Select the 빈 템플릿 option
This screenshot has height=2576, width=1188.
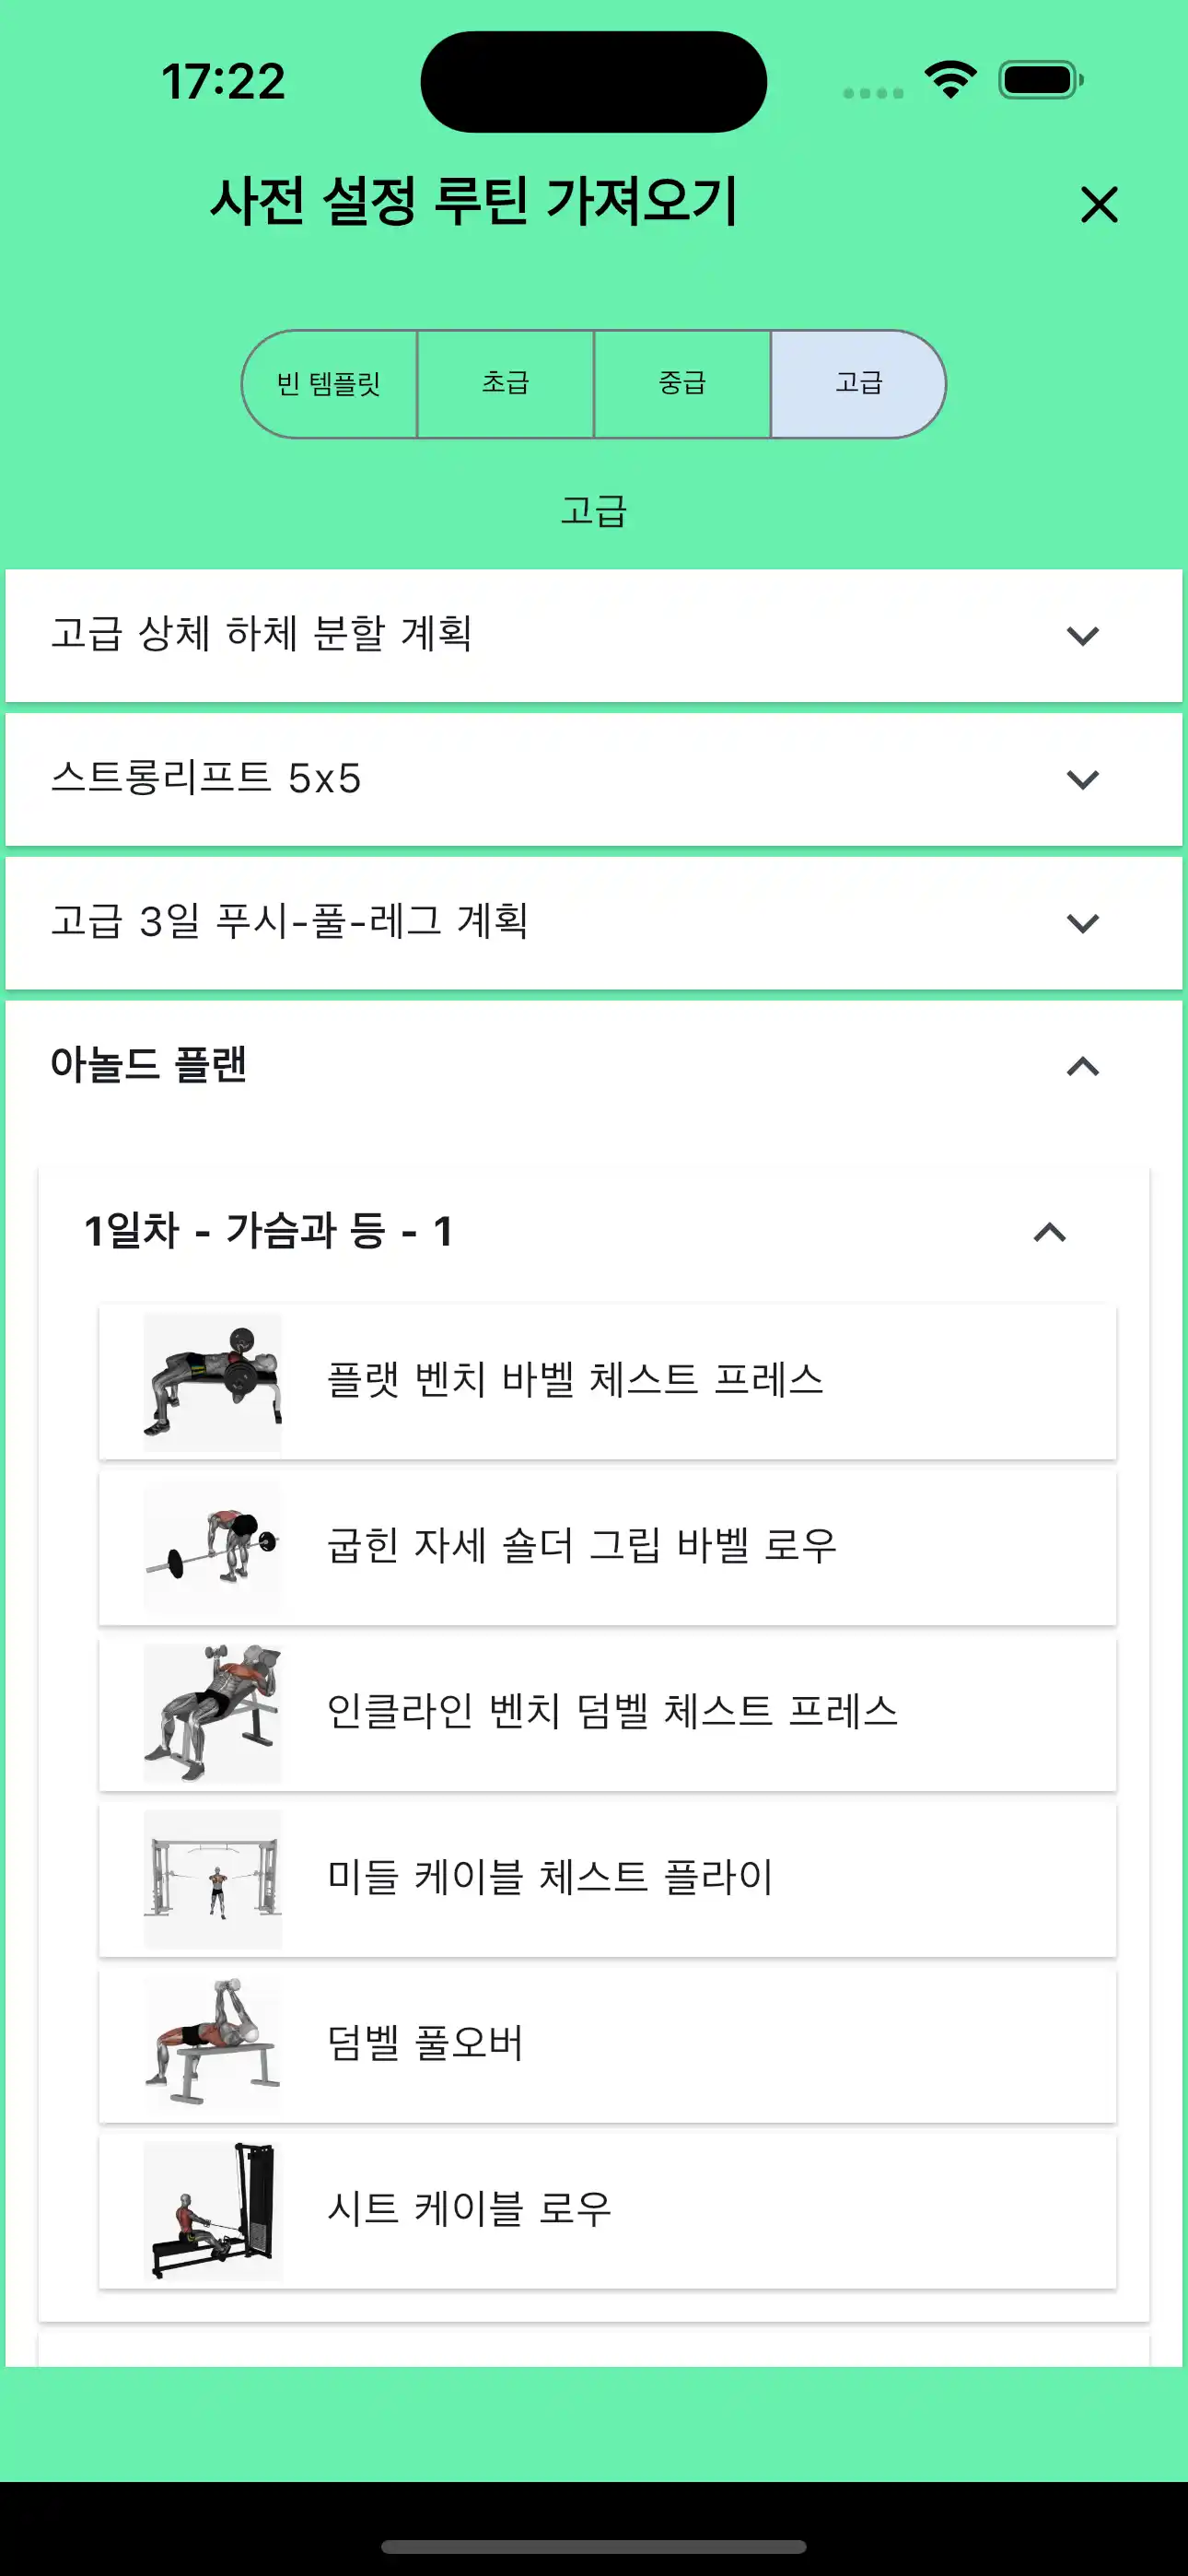tap(328, 383)
